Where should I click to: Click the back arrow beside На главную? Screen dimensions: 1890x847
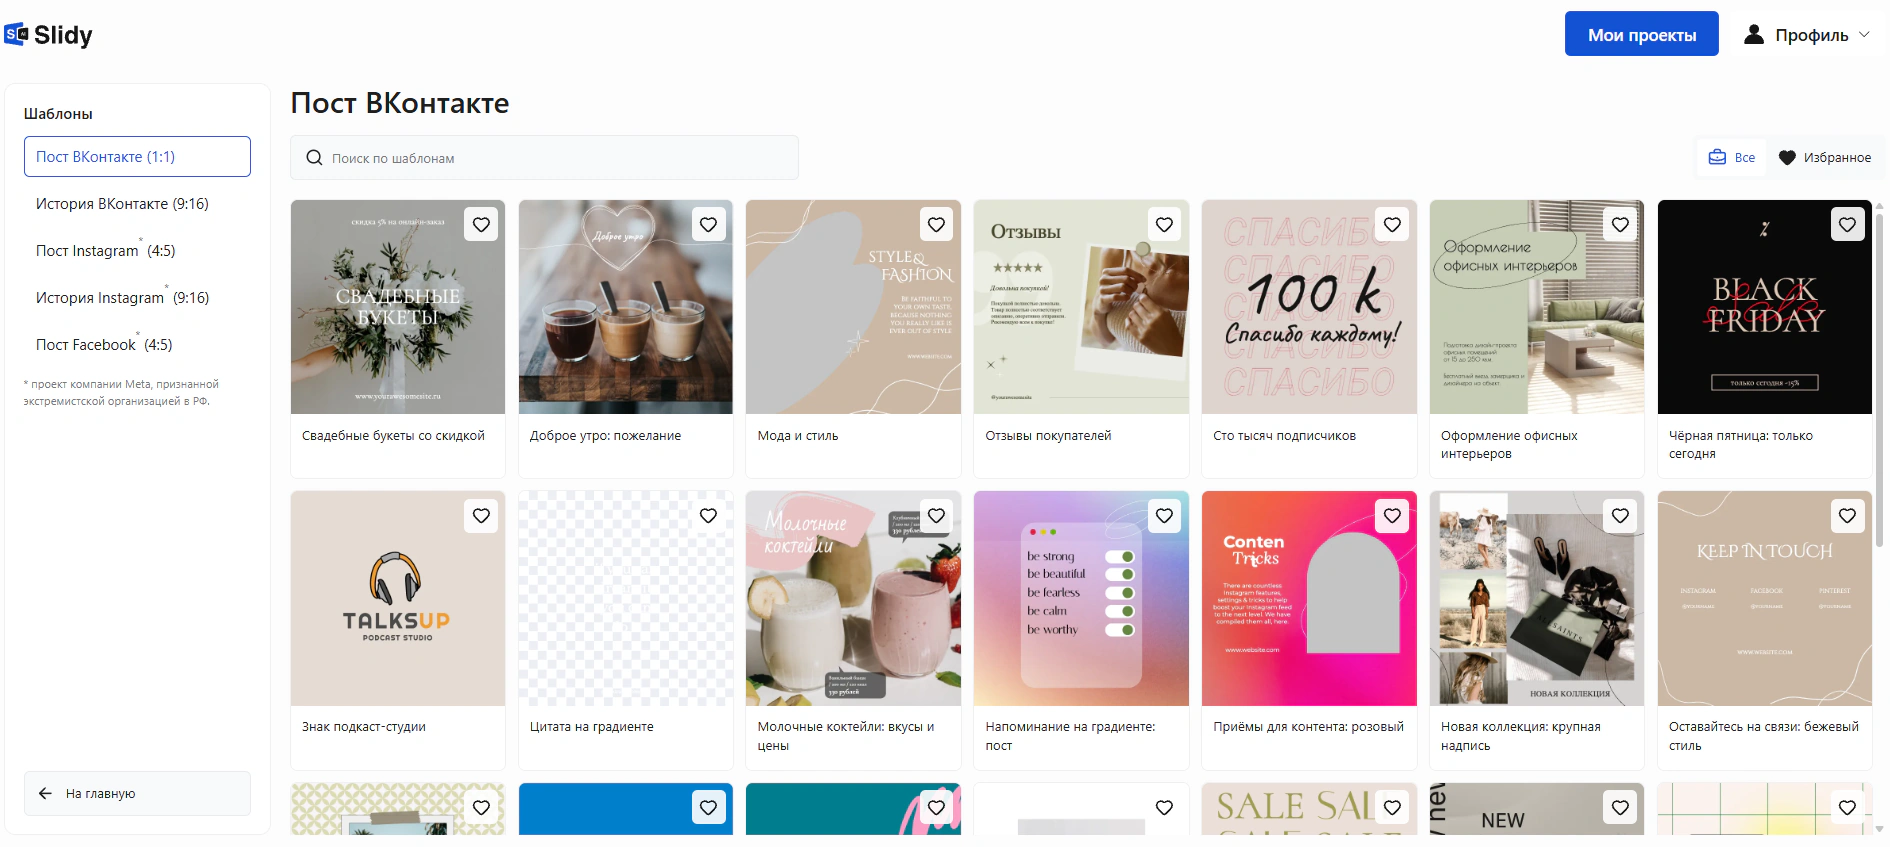pyautogui.click(x=45, y=793)
